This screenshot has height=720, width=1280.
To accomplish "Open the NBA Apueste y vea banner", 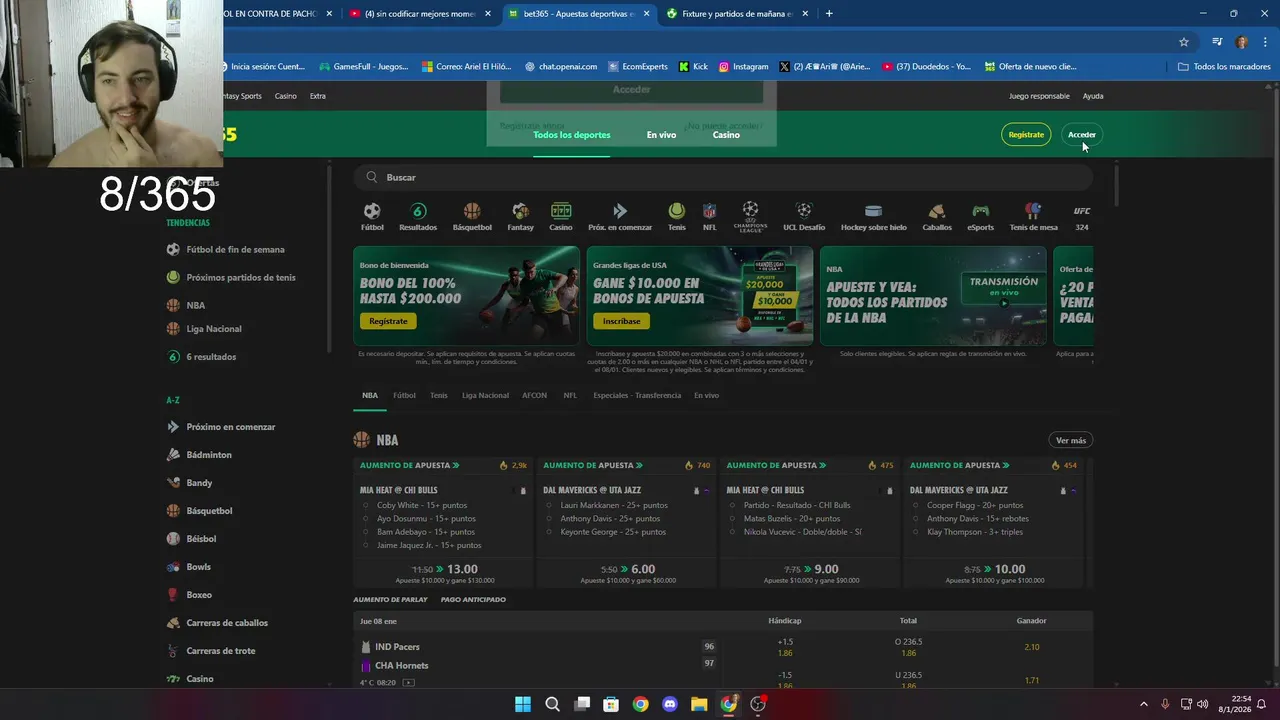I will point(933,296).
